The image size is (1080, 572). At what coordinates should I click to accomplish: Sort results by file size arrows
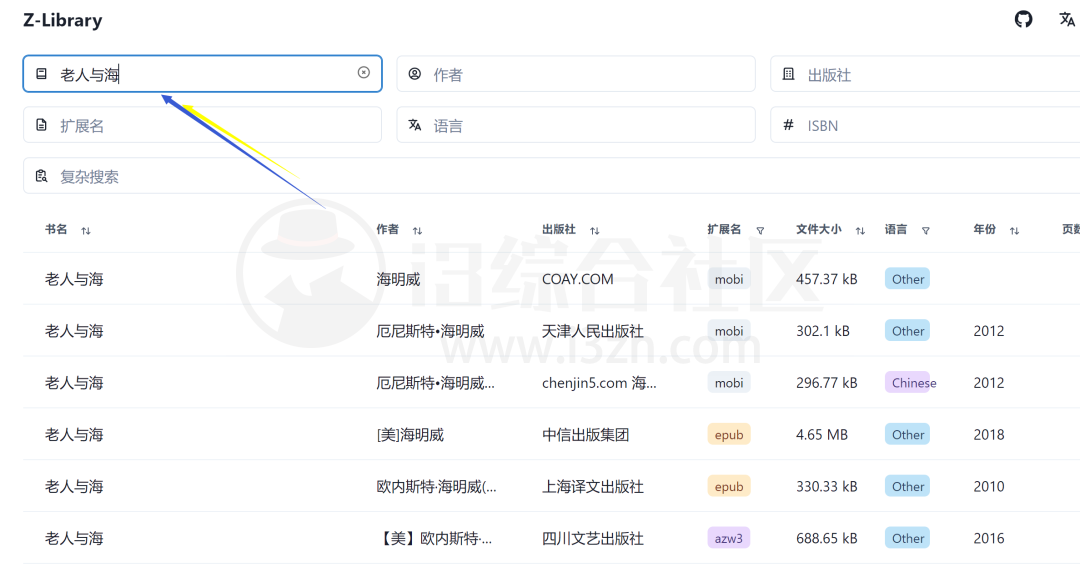tap(860, 231)
